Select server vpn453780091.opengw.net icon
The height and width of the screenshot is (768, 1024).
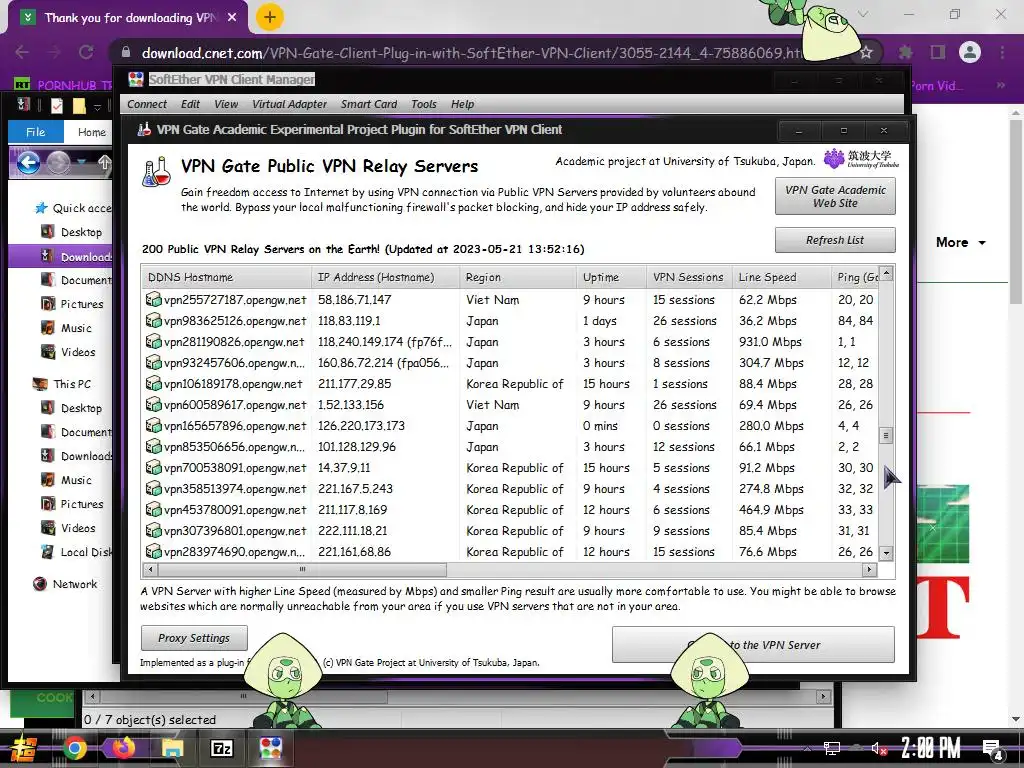pyautogui.click(x=153, y=509)
